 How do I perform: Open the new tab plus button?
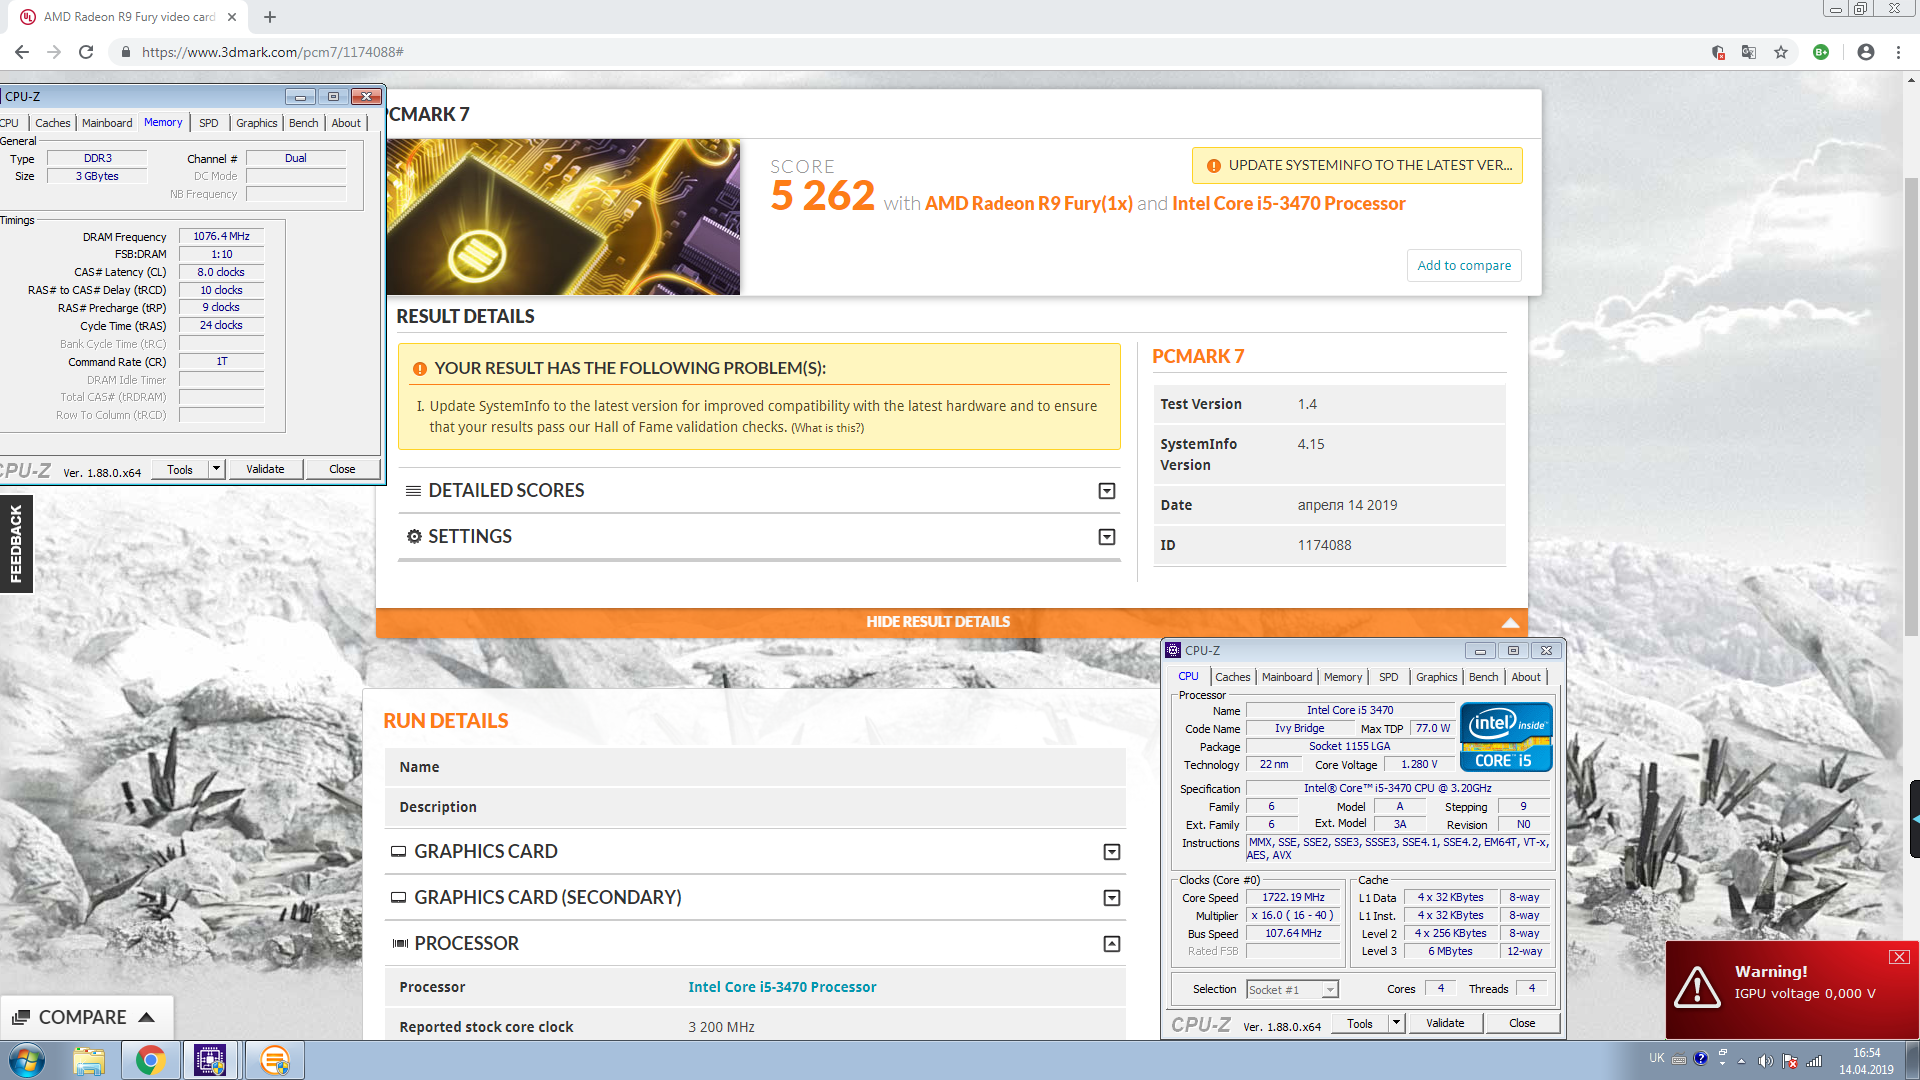point(270,17)
